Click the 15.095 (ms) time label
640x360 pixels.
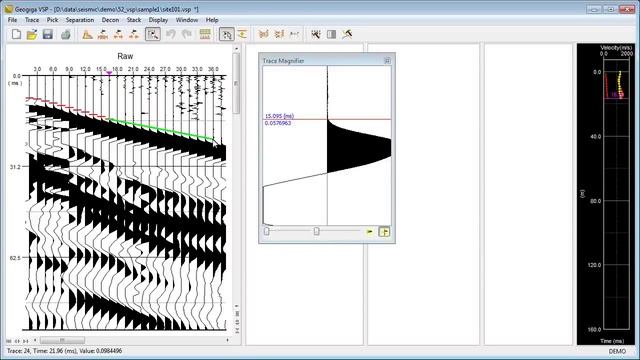coord(280,116)
